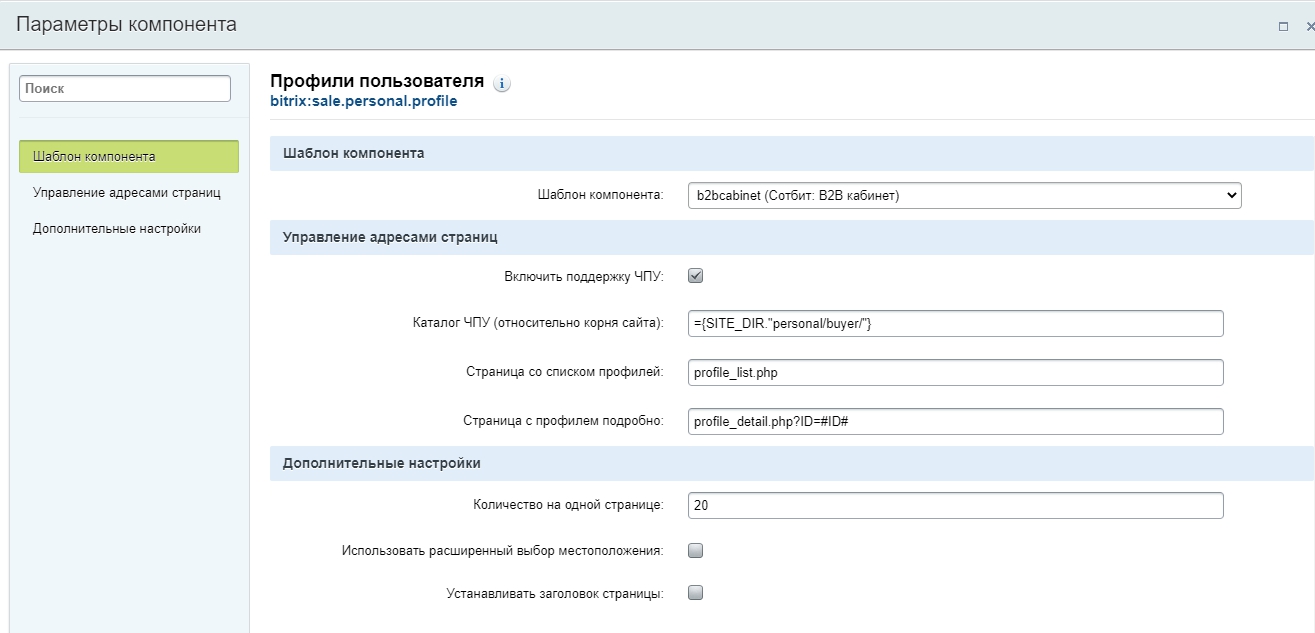Click the Страница со списком профилей field

pos(956,372)
